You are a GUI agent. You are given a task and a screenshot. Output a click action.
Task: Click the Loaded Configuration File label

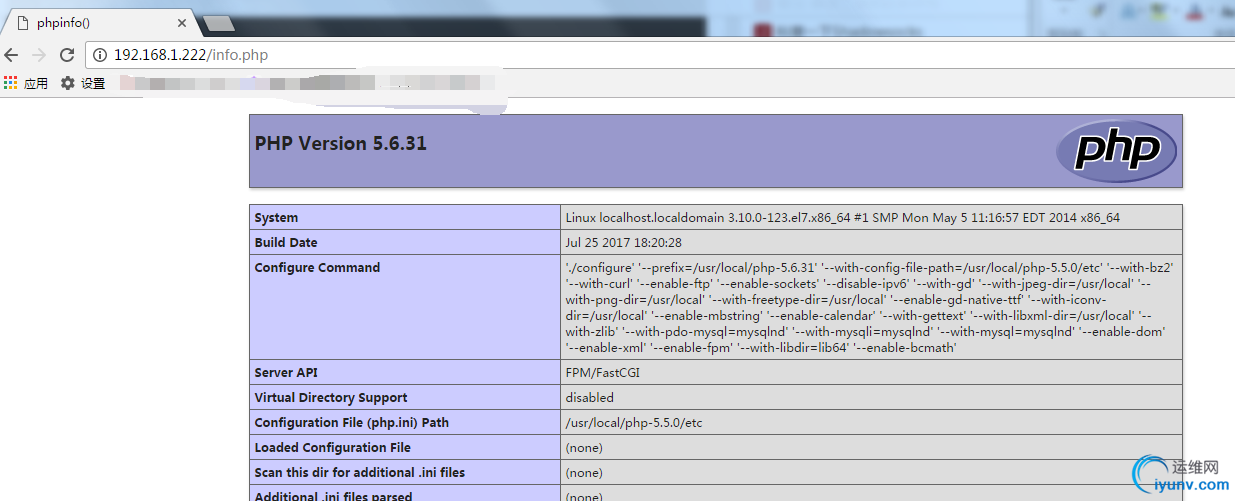[333, 447]
